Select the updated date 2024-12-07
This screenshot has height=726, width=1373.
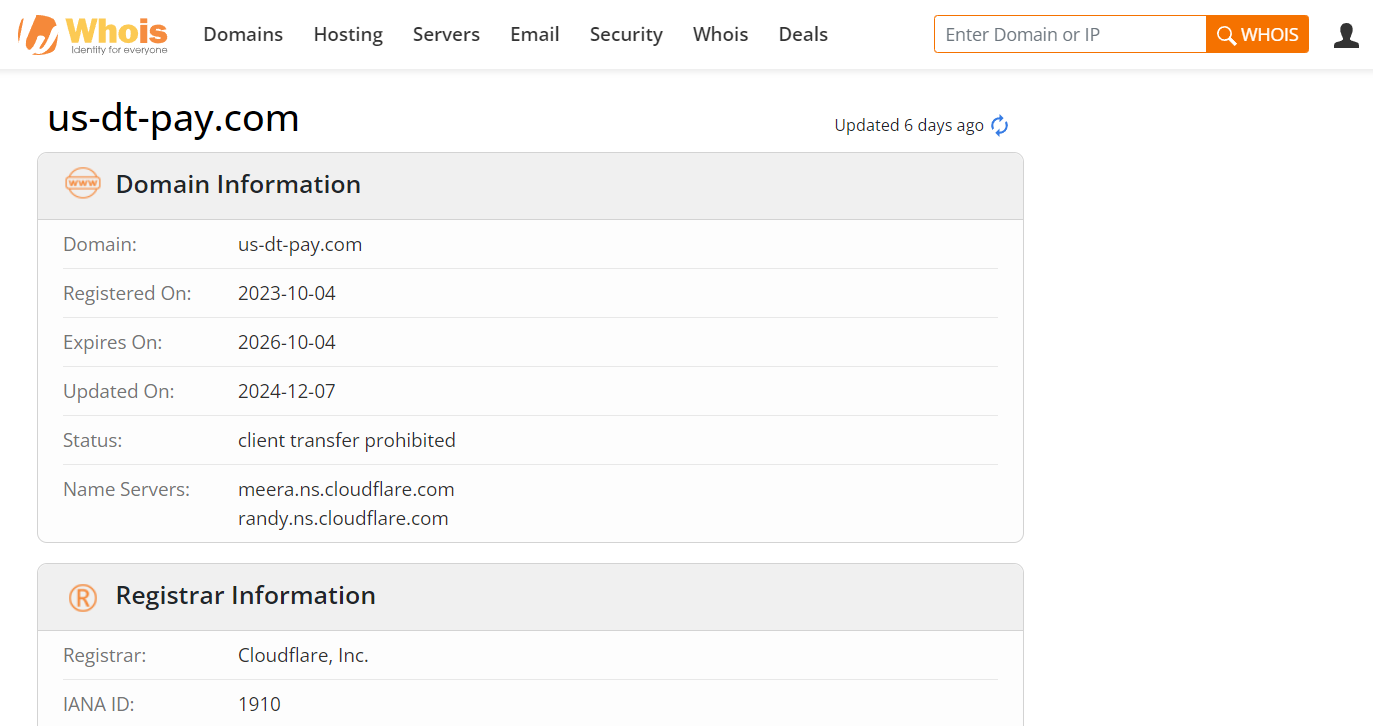(287, 391)
